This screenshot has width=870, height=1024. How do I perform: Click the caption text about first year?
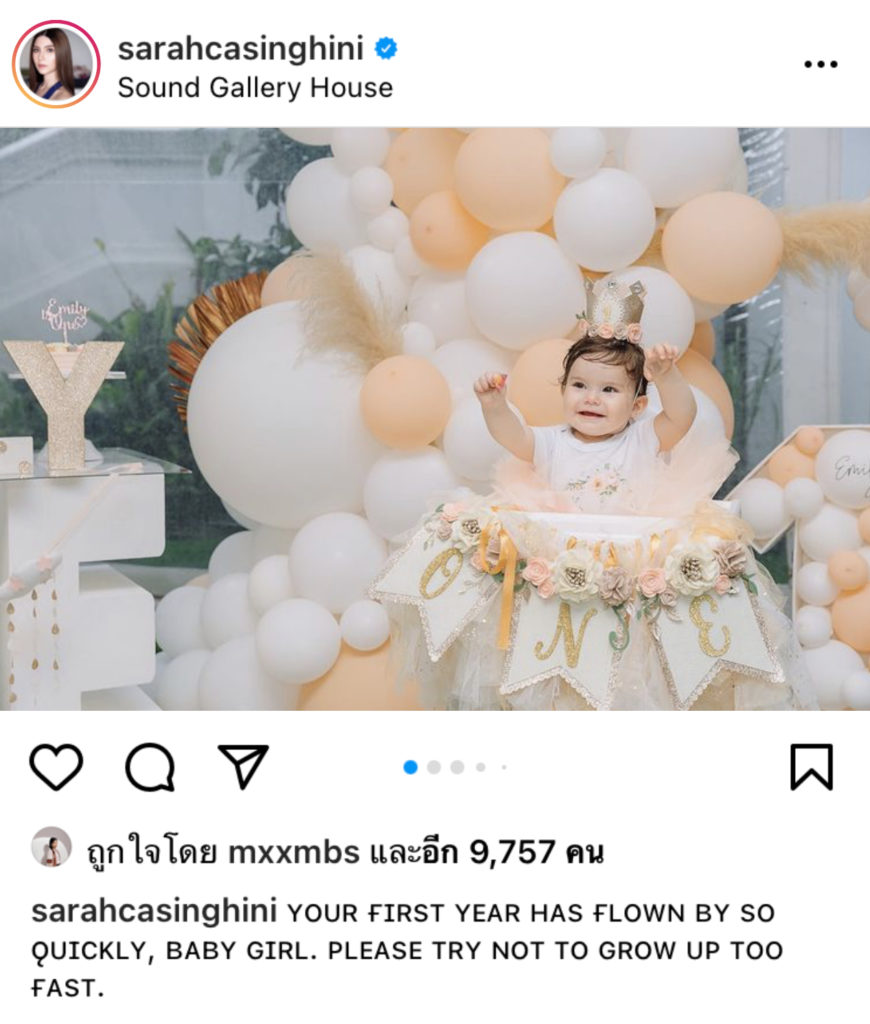407,950
